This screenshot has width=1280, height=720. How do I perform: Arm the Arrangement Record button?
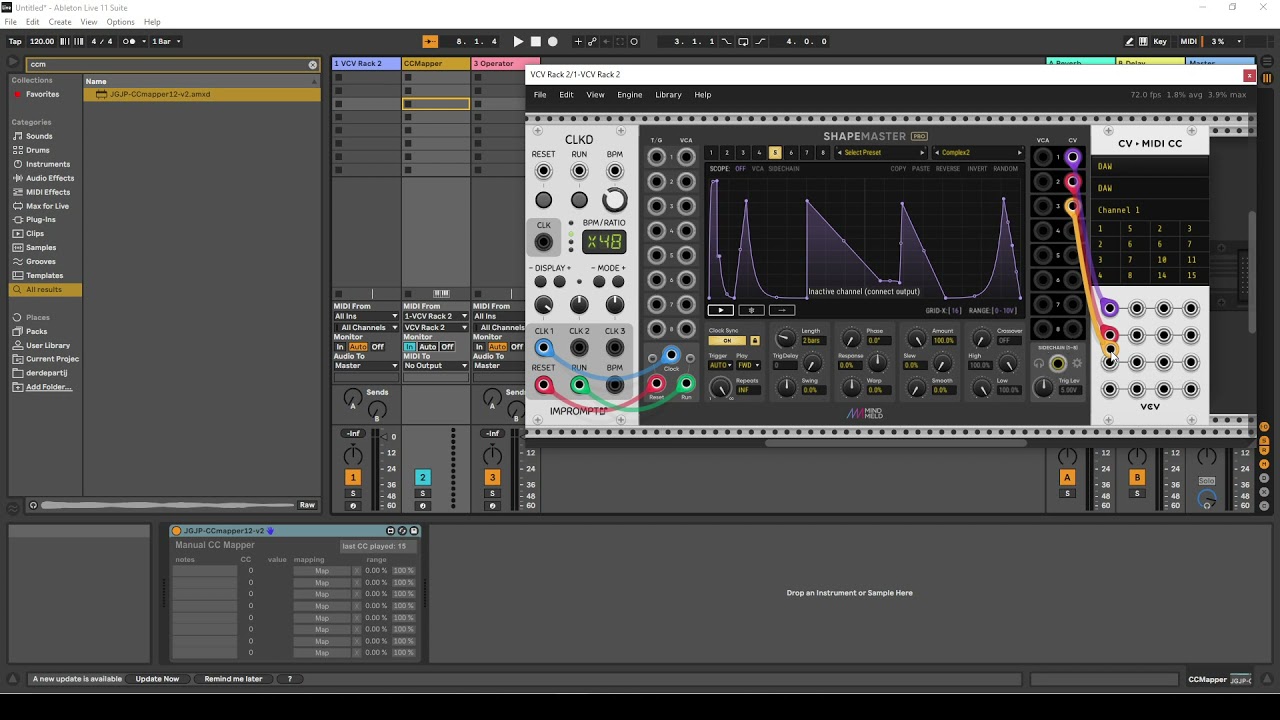coord(552,41)
